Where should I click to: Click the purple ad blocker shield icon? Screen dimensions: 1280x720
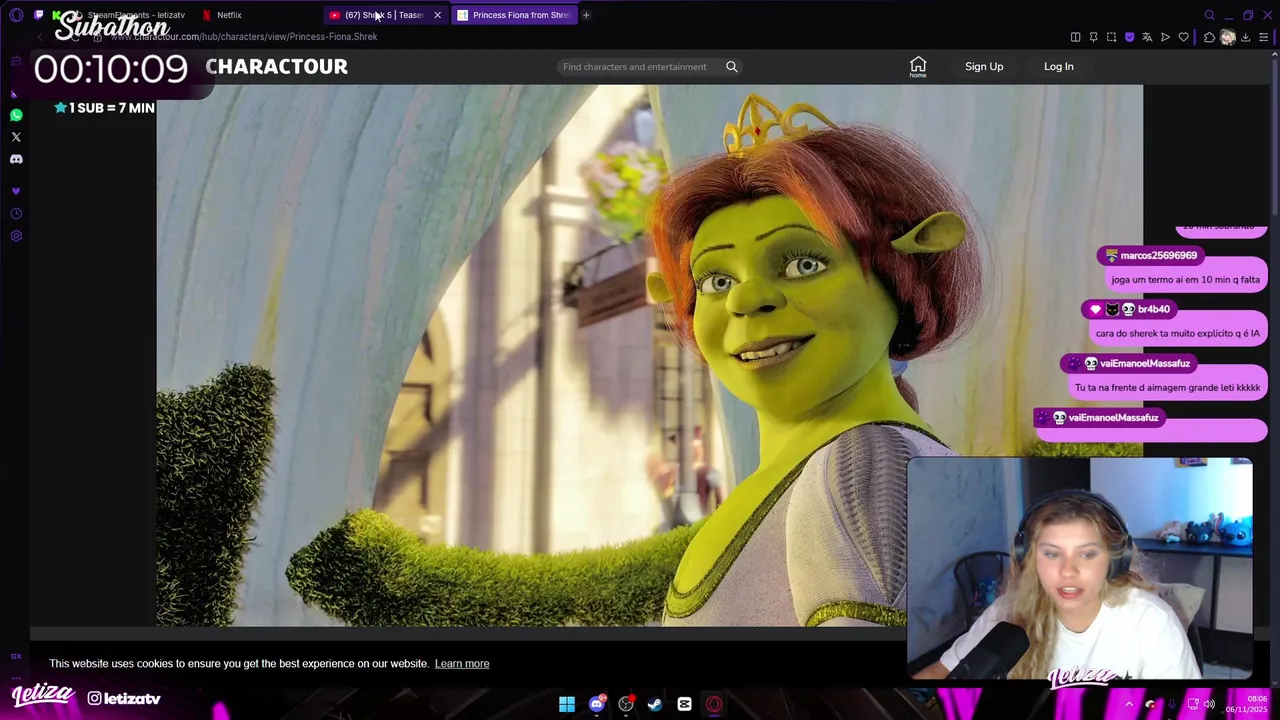coord(1129,37)
